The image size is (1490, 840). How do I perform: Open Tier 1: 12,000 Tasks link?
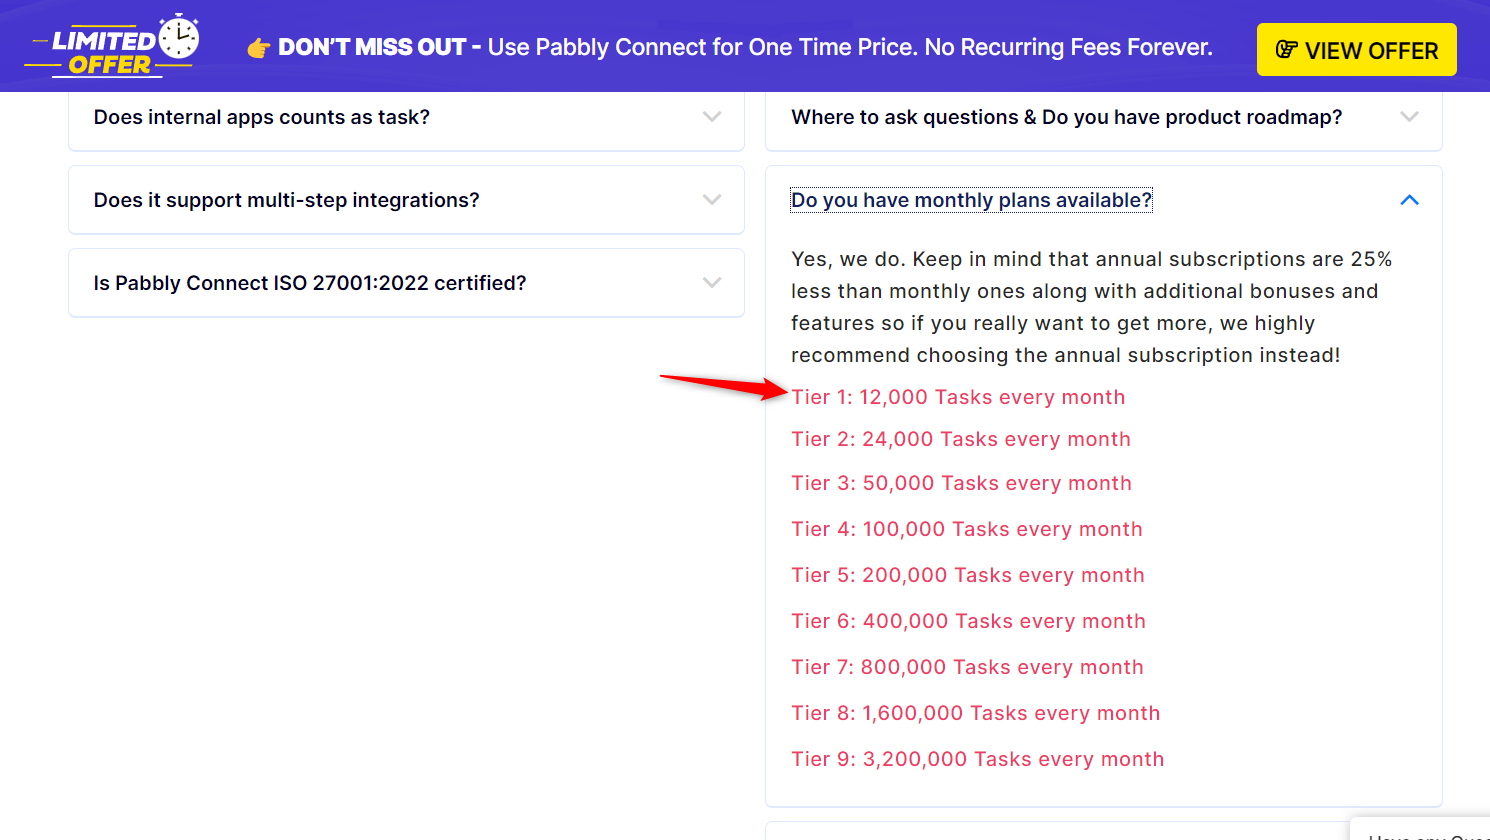pyautogui.click(x=958, y=397)
